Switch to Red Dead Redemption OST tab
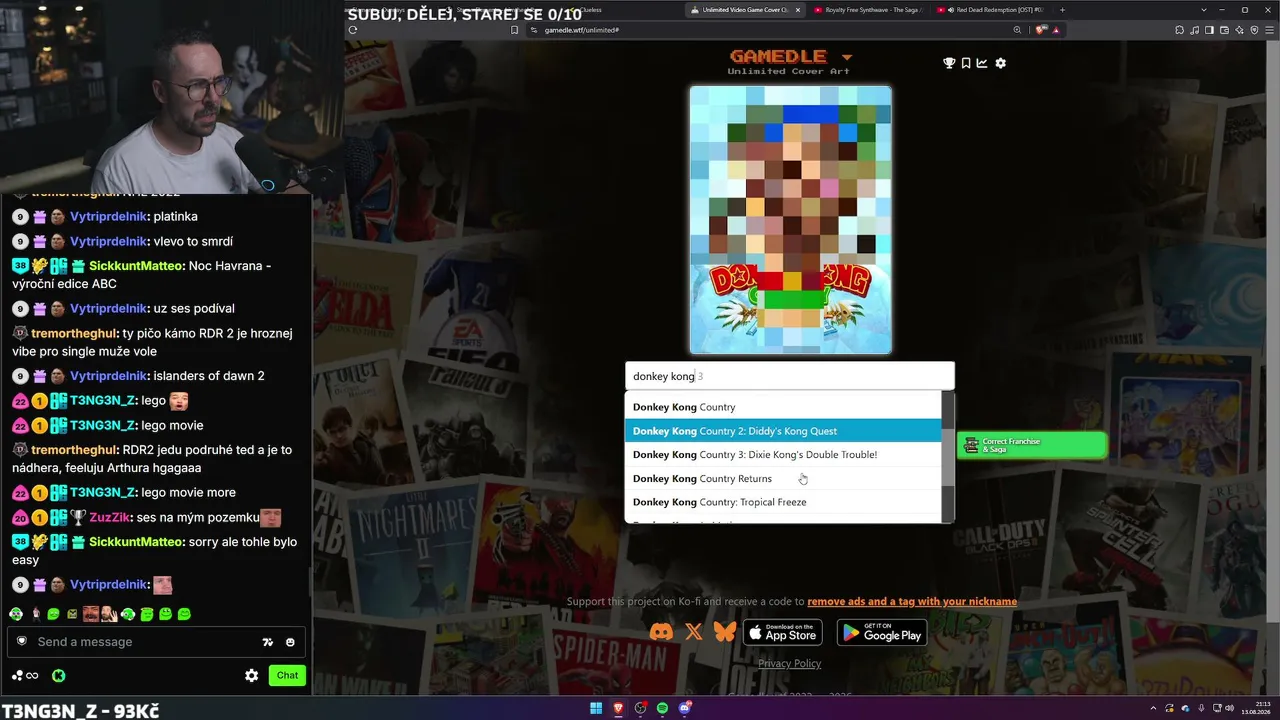 [x=990, y=10]
